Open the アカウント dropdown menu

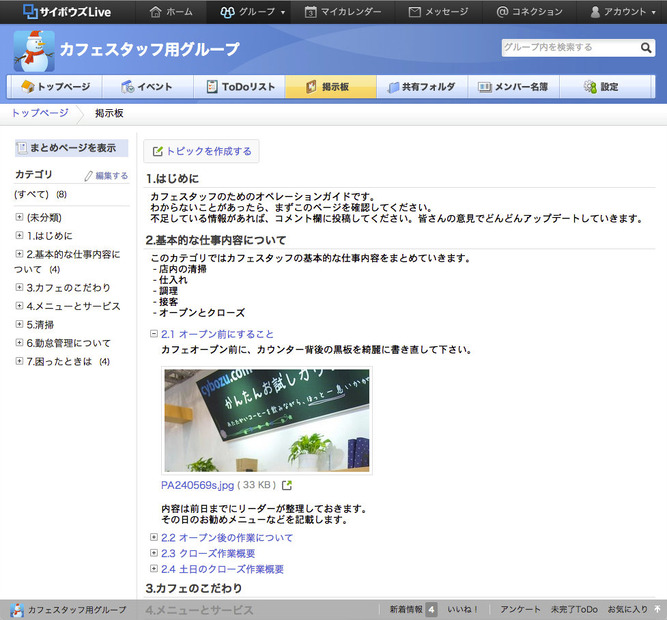[623, 12]
